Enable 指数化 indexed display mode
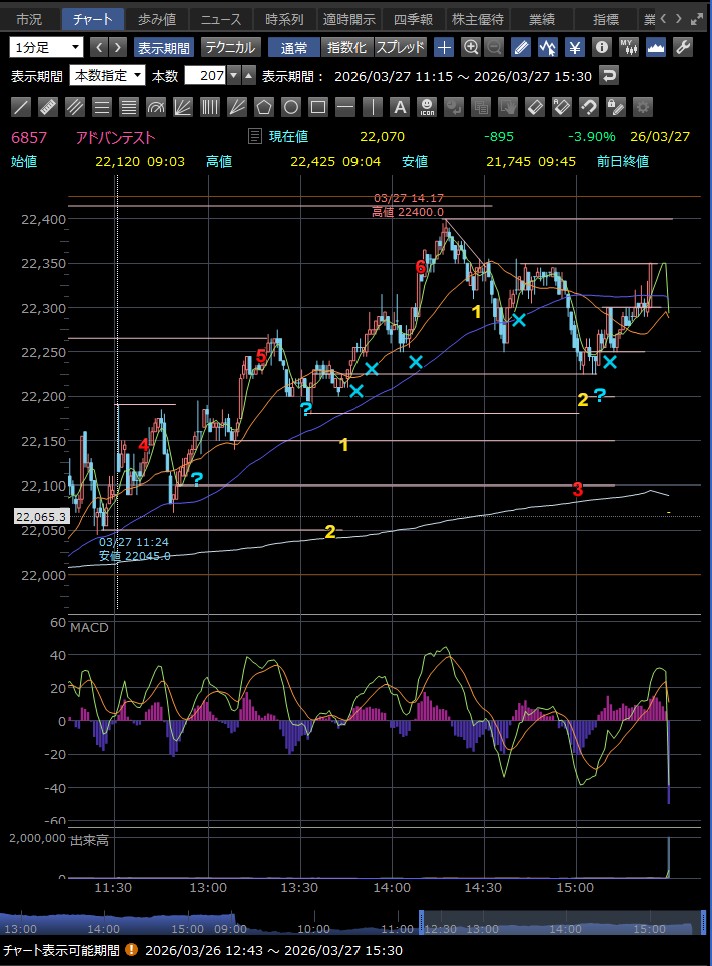The image size is (712, 966). pos(347,47)
